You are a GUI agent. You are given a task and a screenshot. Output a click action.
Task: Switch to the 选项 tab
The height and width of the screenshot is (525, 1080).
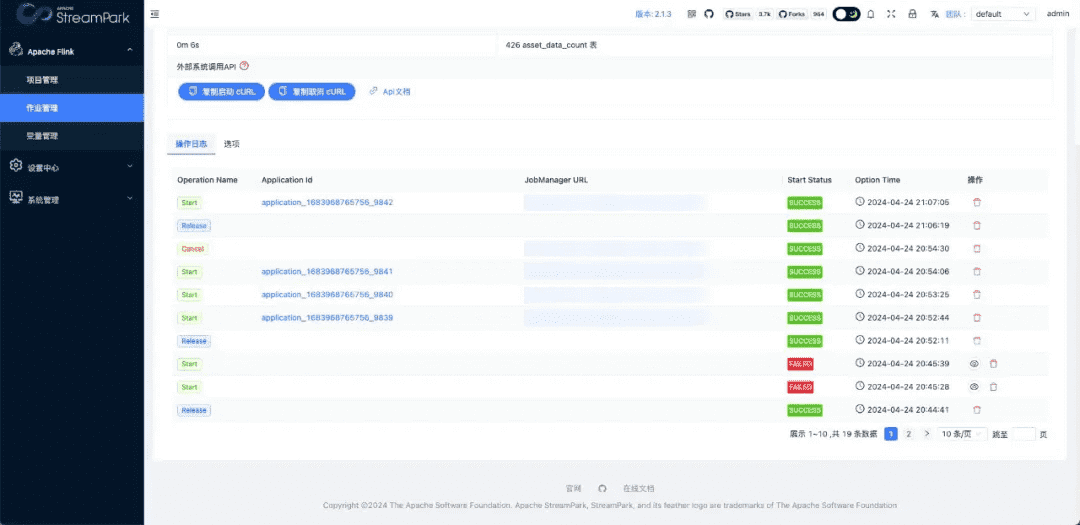pos(231,144)
